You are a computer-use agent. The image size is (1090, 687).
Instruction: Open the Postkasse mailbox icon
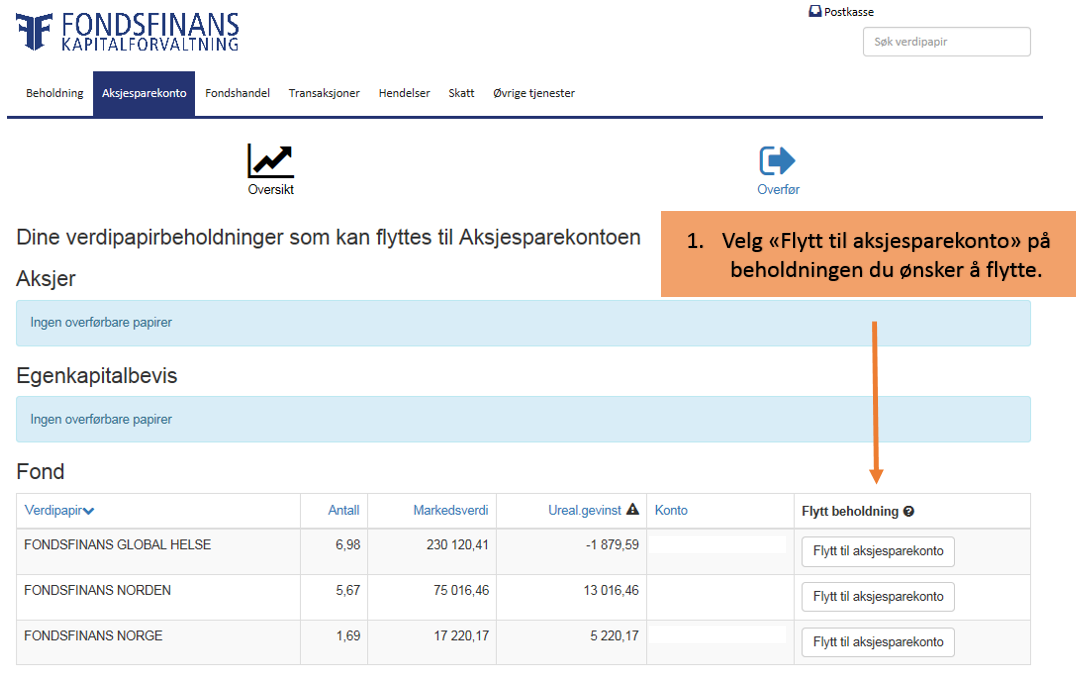click(x=815, y=11)
